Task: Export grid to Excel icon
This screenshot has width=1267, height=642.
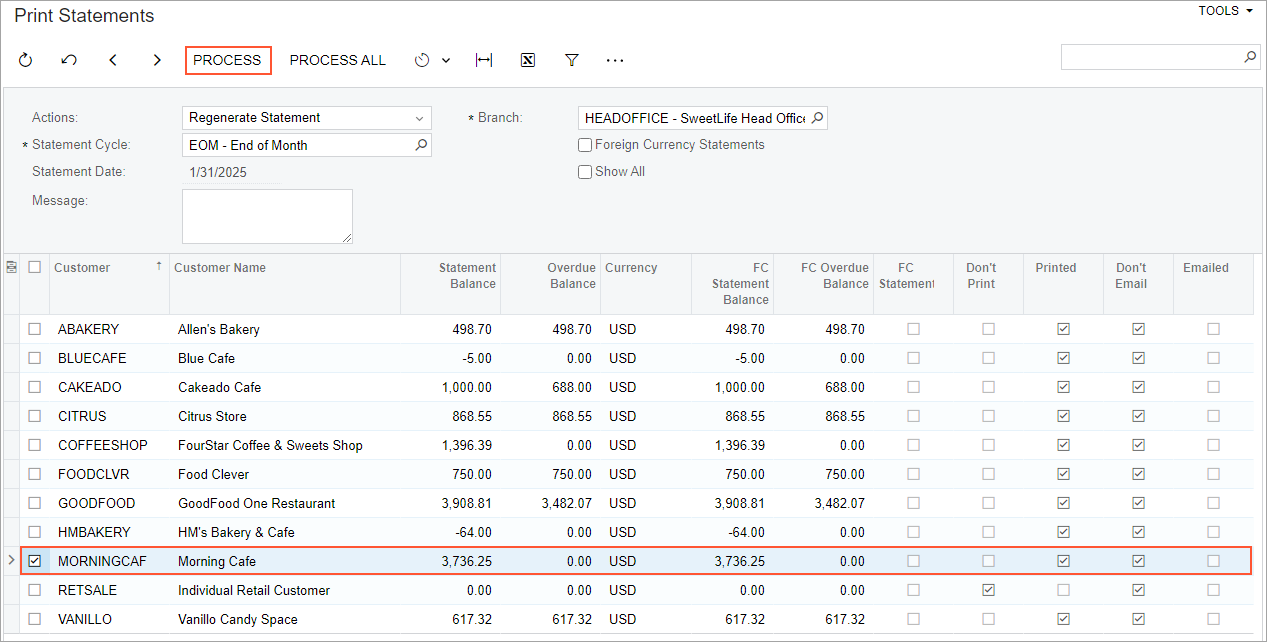Action: [528, 60]
